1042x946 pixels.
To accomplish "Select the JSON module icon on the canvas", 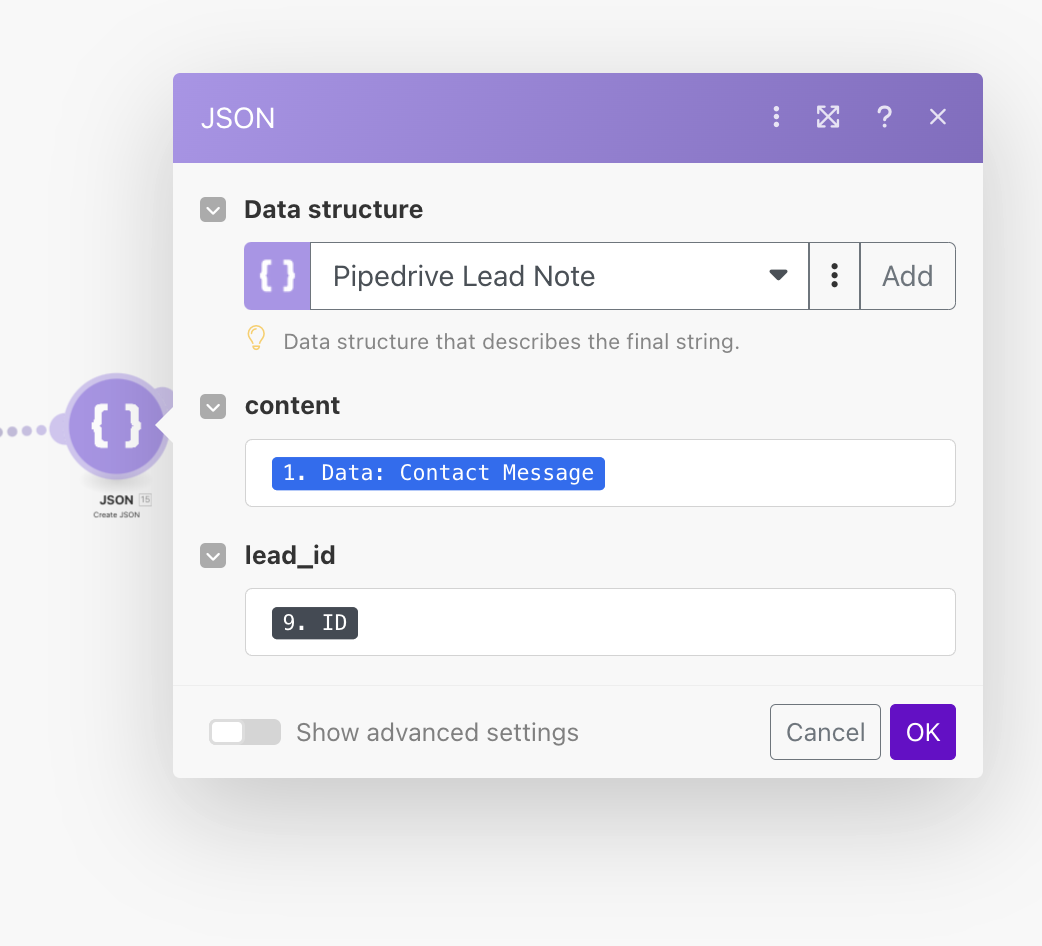I will [x=116, y=426].
